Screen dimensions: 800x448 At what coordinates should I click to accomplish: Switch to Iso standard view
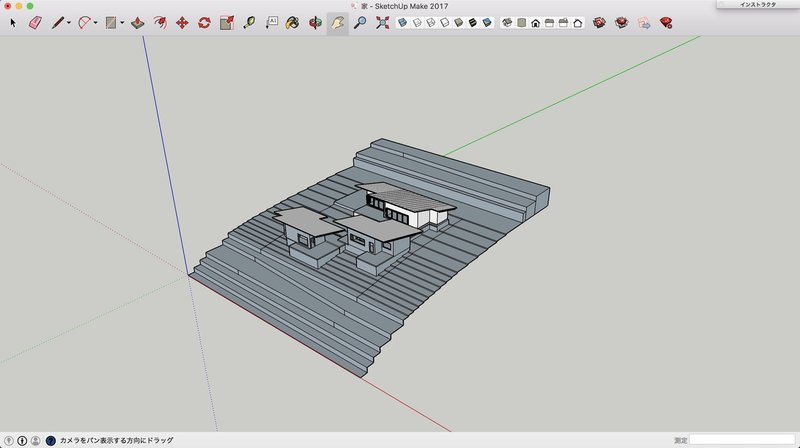pyautogui.click(x=507, y=21)
